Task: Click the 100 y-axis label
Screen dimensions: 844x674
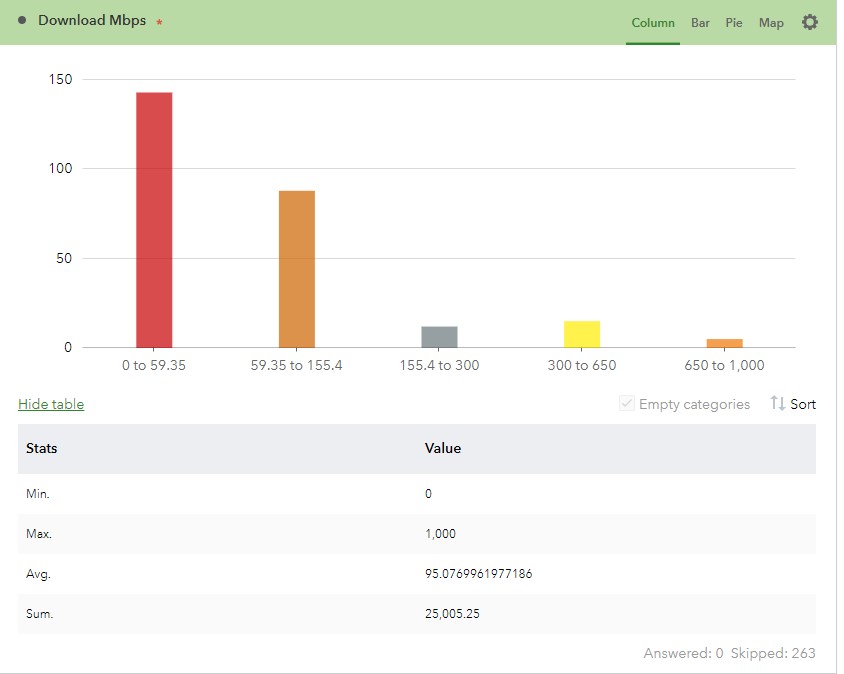Action: (60, 168)
